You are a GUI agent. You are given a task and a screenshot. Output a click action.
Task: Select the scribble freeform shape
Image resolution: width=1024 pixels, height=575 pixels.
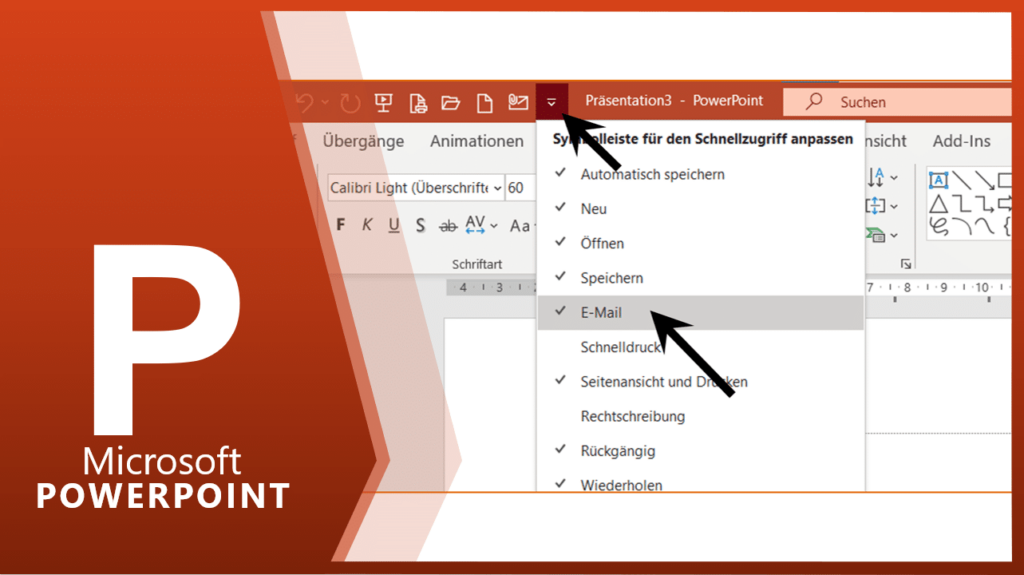938,227
